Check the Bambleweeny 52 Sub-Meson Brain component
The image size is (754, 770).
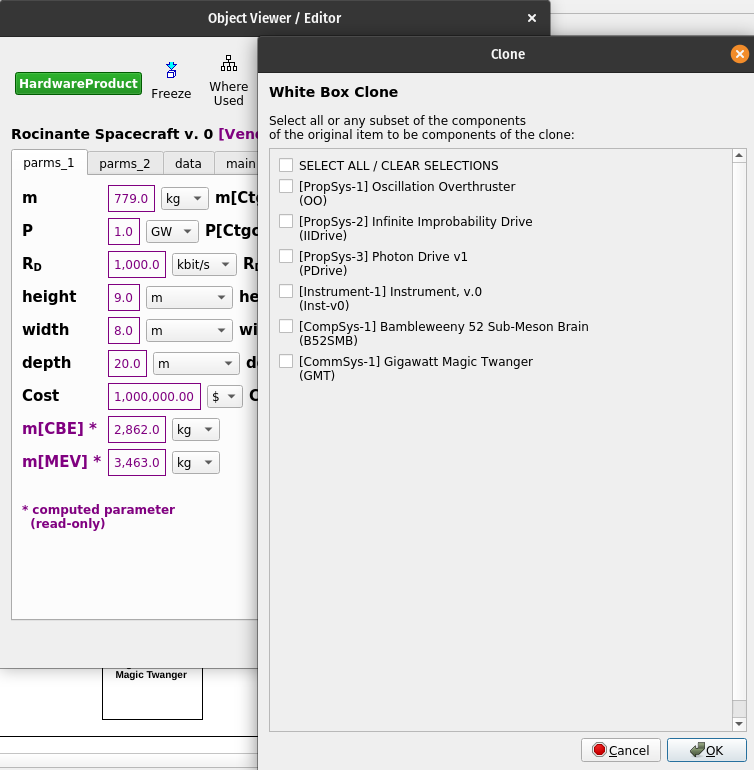coord(286,326)
